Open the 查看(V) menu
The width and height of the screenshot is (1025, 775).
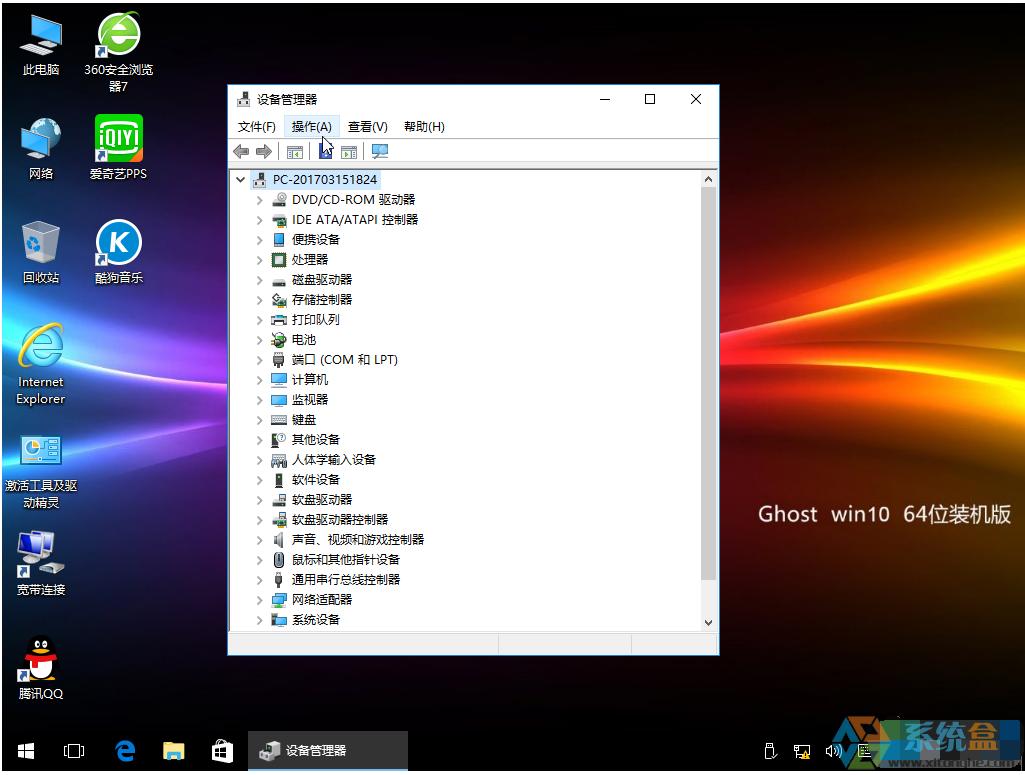click(x=367, y=127)
